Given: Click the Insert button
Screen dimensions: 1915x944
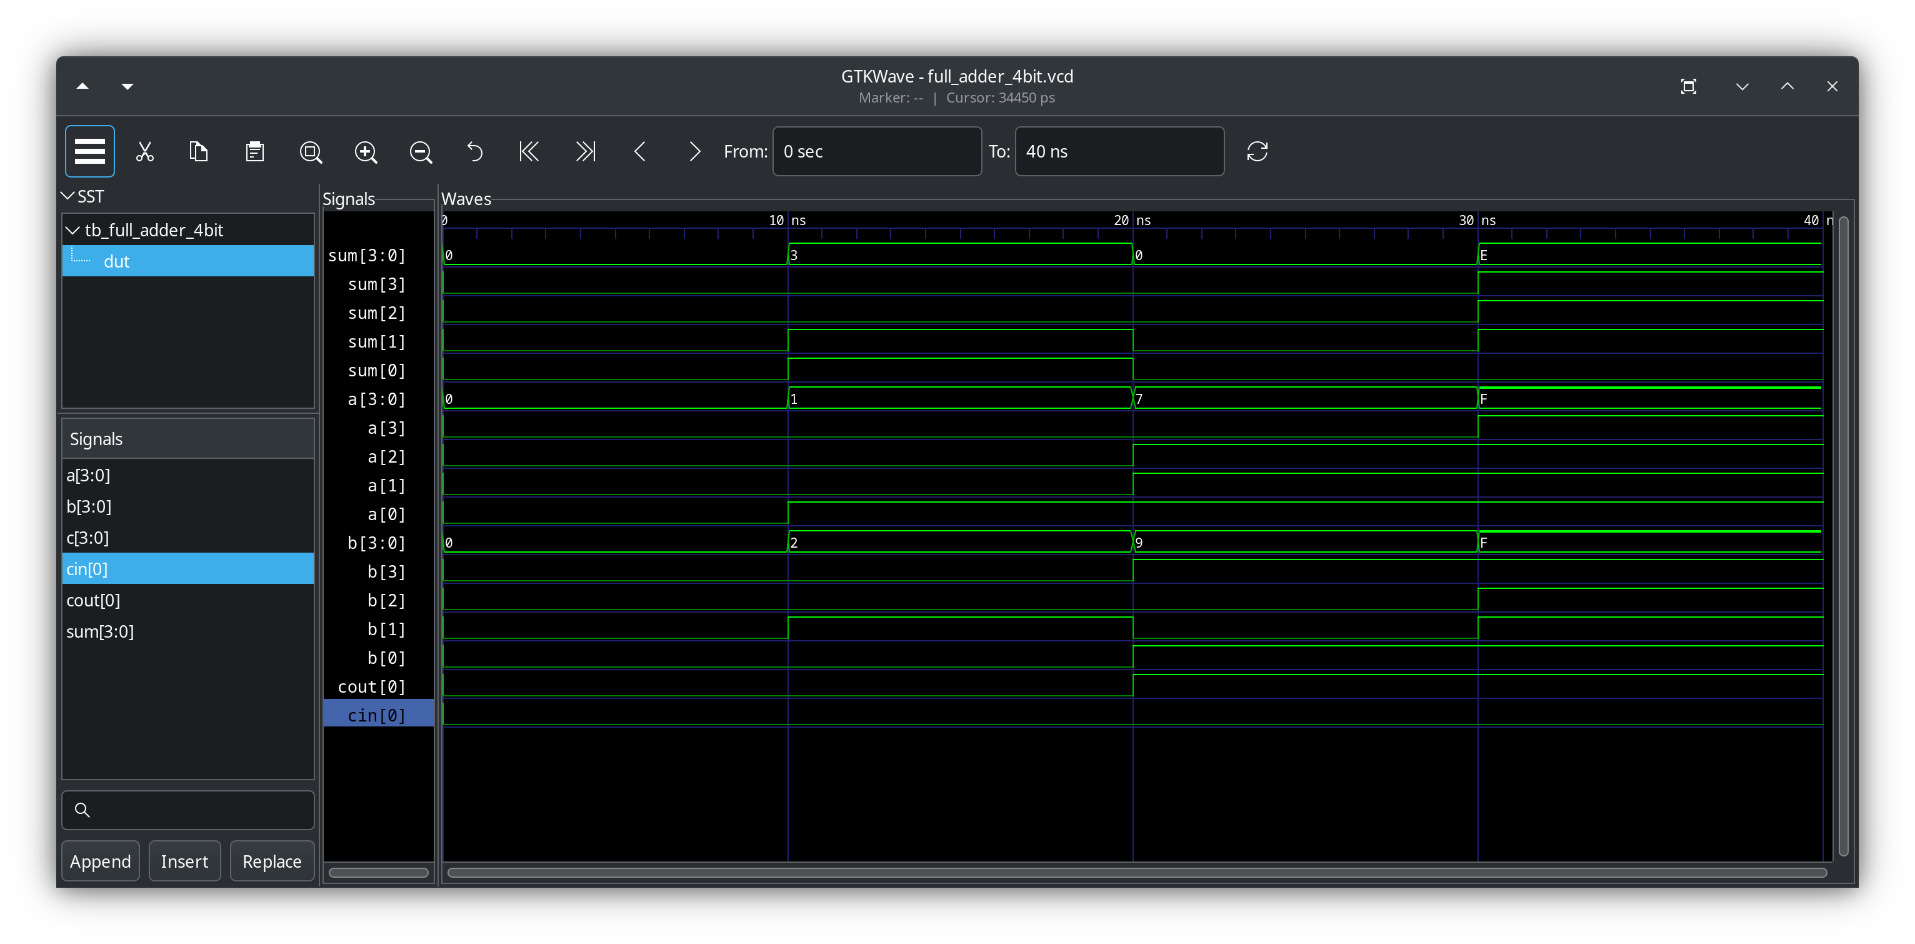Looking at the screenshot, I should point(184,861).
